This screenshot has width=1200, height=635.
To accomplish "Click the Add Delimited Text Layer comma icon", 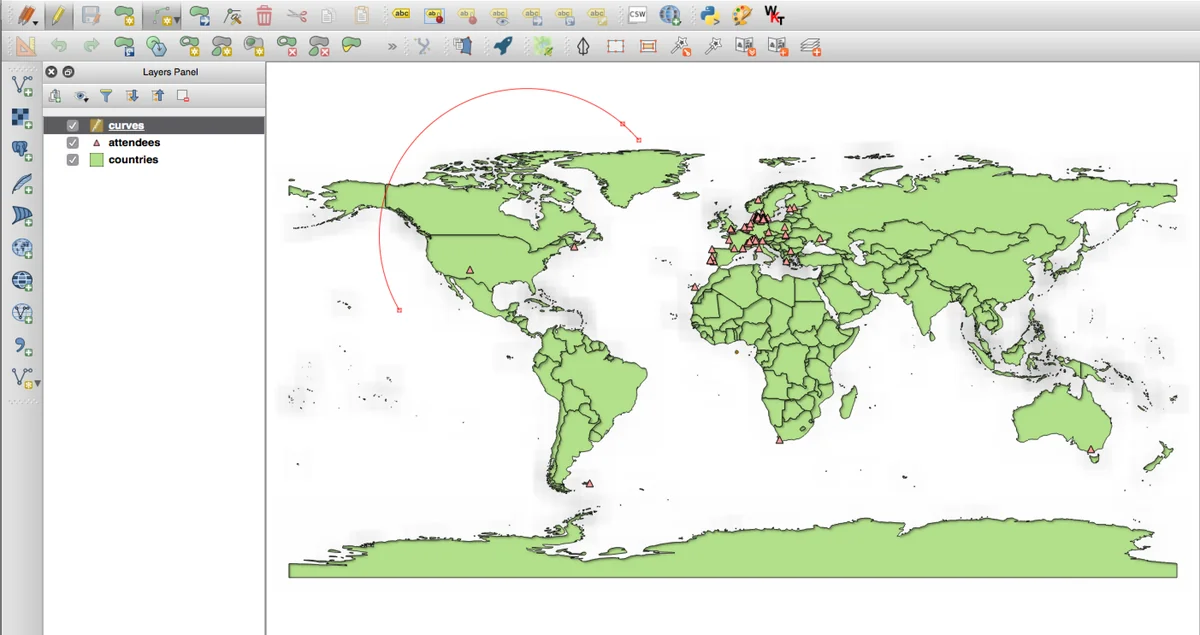I will pos(22,345).
